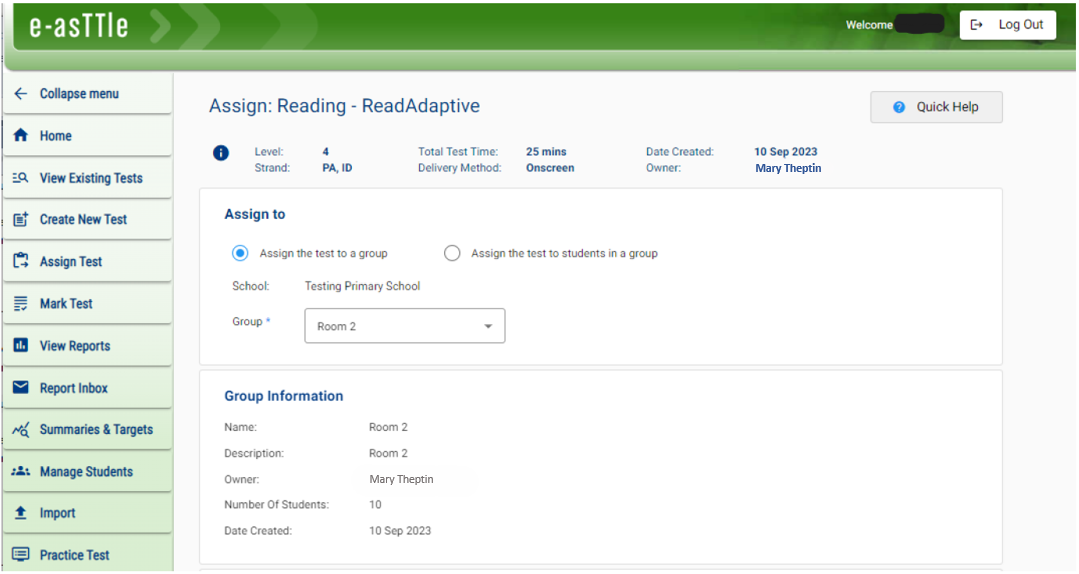This screenshot has width=1079, height=574.
Task: Click the Group dropdown arrow
Action: (488, 326)
